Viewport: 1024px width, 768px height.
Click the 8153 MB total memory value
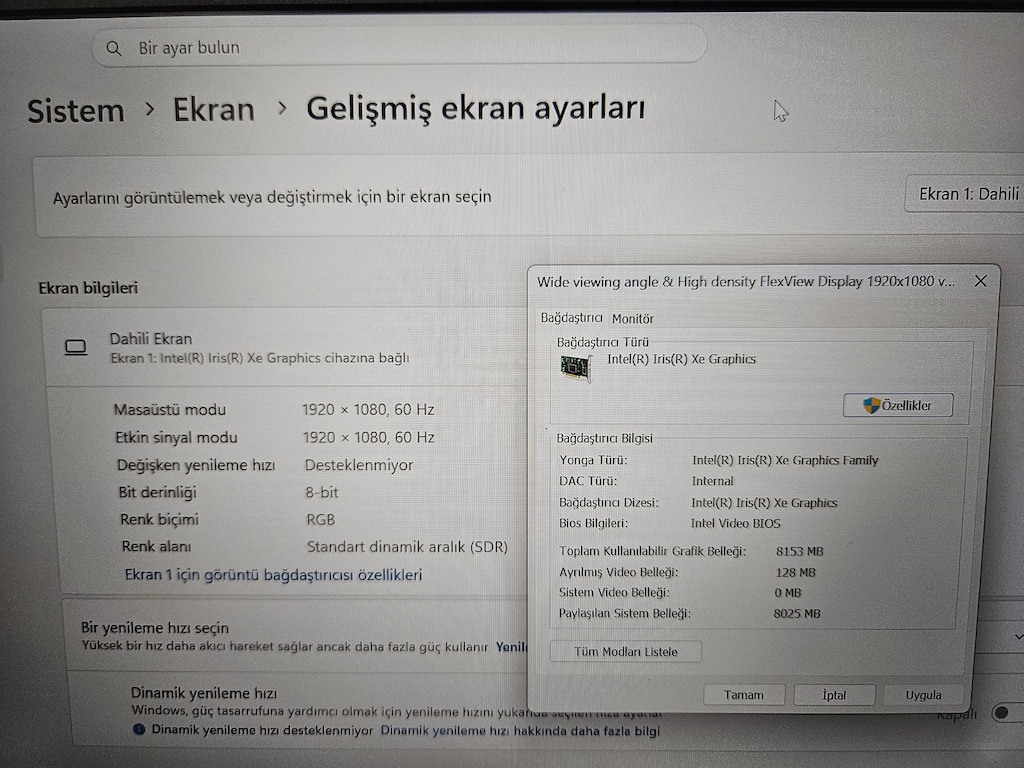799,551
